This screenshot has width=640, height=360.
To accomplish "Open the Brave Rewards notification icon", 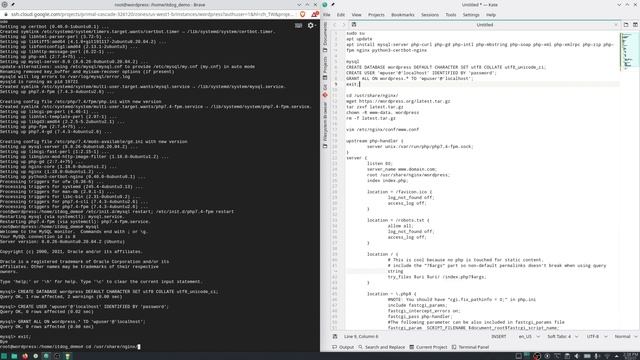I will pyautogui.click(x=315, y=14).
